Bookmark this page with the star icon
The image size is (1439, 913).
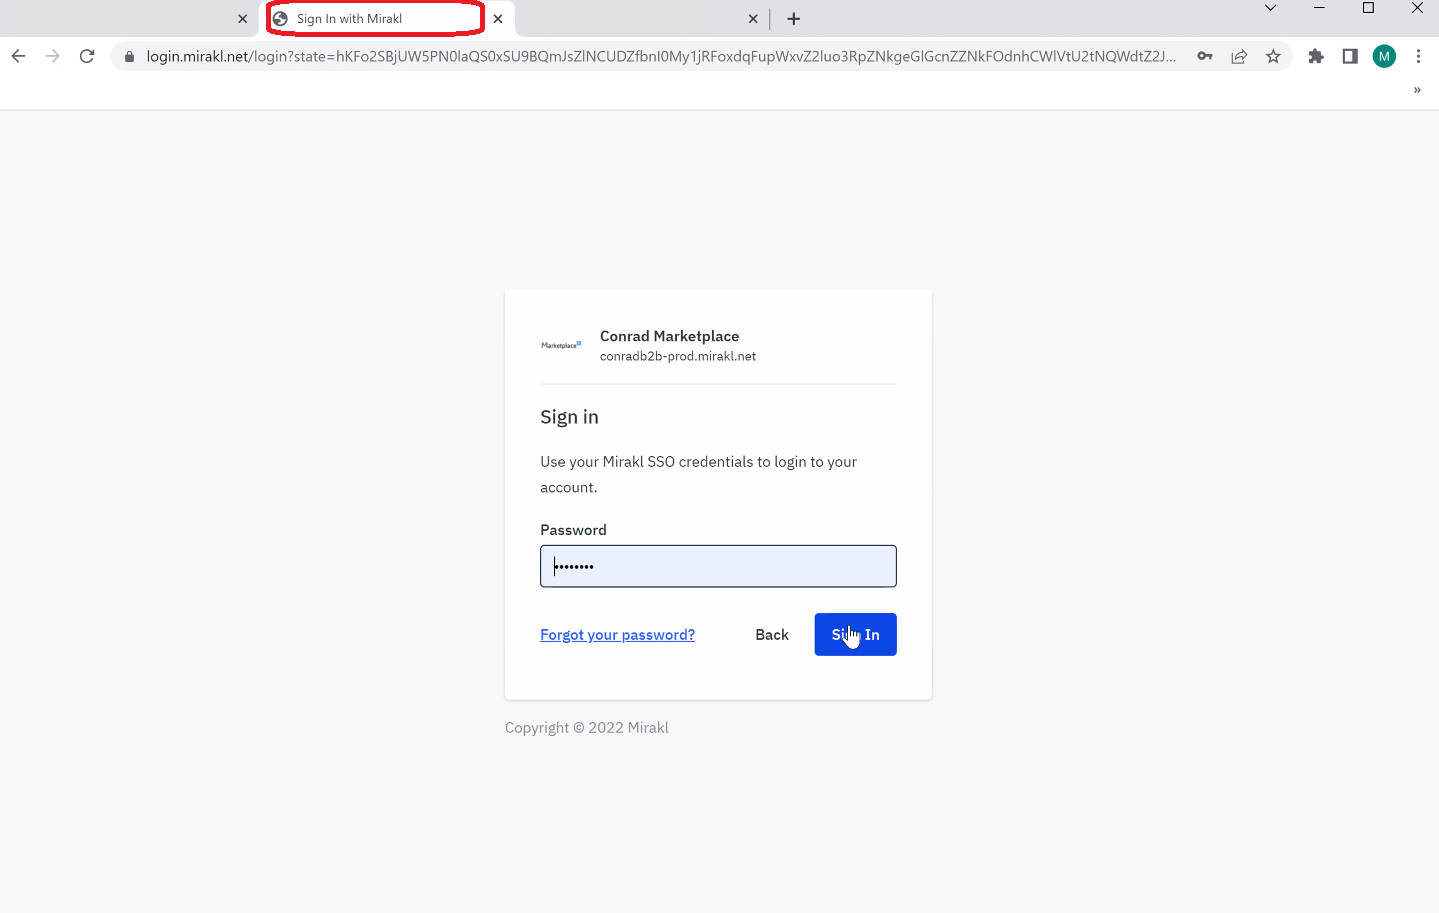pos(1273,56)
